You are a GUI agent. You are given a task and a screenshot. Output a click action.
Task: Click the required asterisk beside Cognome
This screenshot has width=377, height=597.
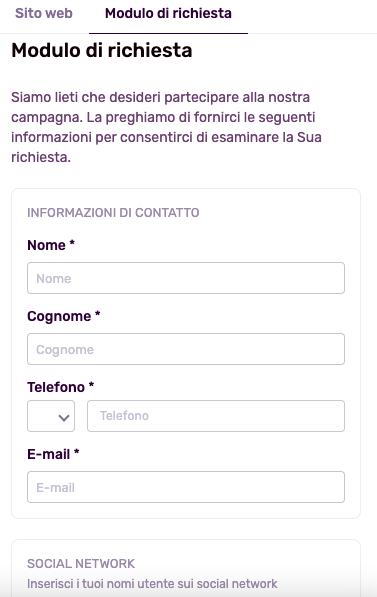(97, 314)
